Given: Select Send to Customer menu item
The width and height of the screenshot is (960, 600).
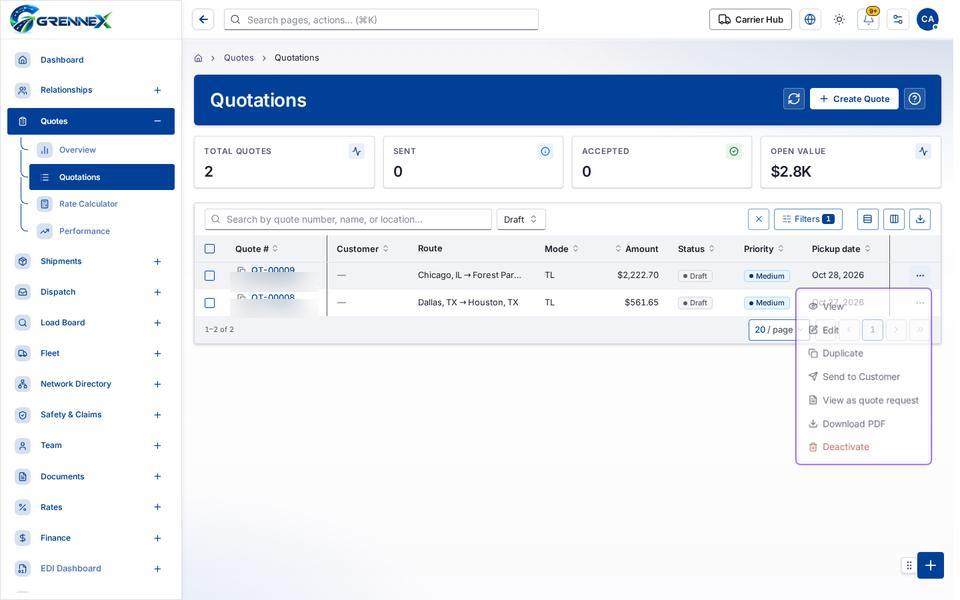Looking at the screenshot, I should pos(863,377).
